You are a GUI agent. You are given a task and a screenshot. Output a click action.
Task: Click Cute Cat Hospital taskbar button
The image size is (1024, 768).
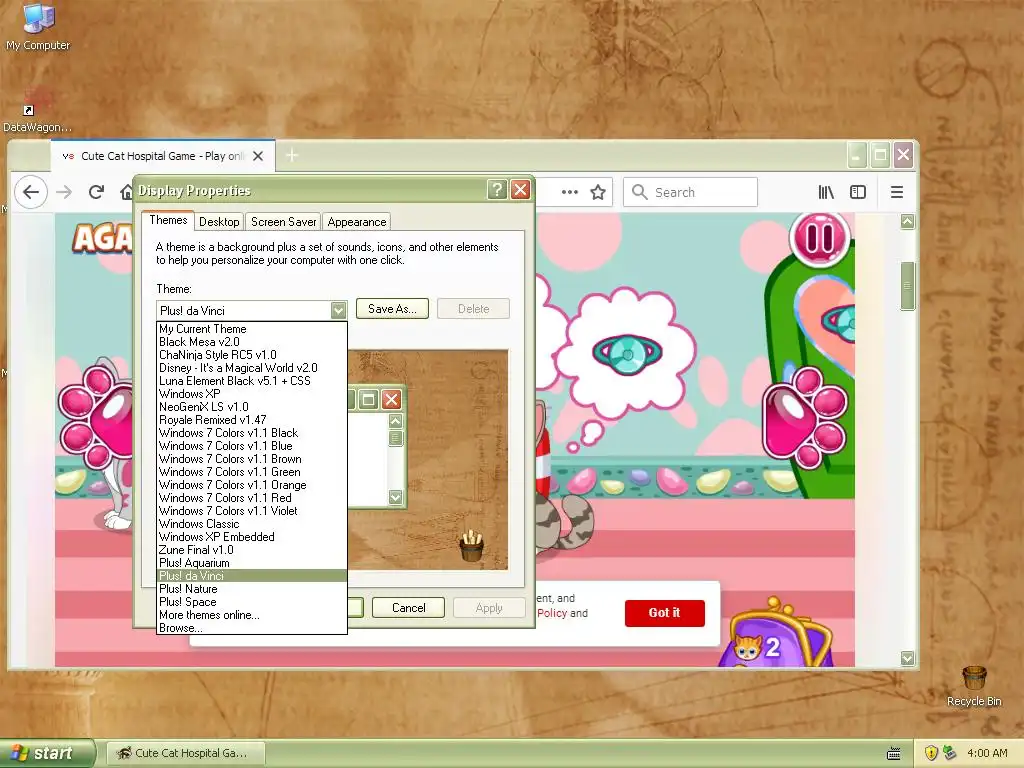click(185, 753)
